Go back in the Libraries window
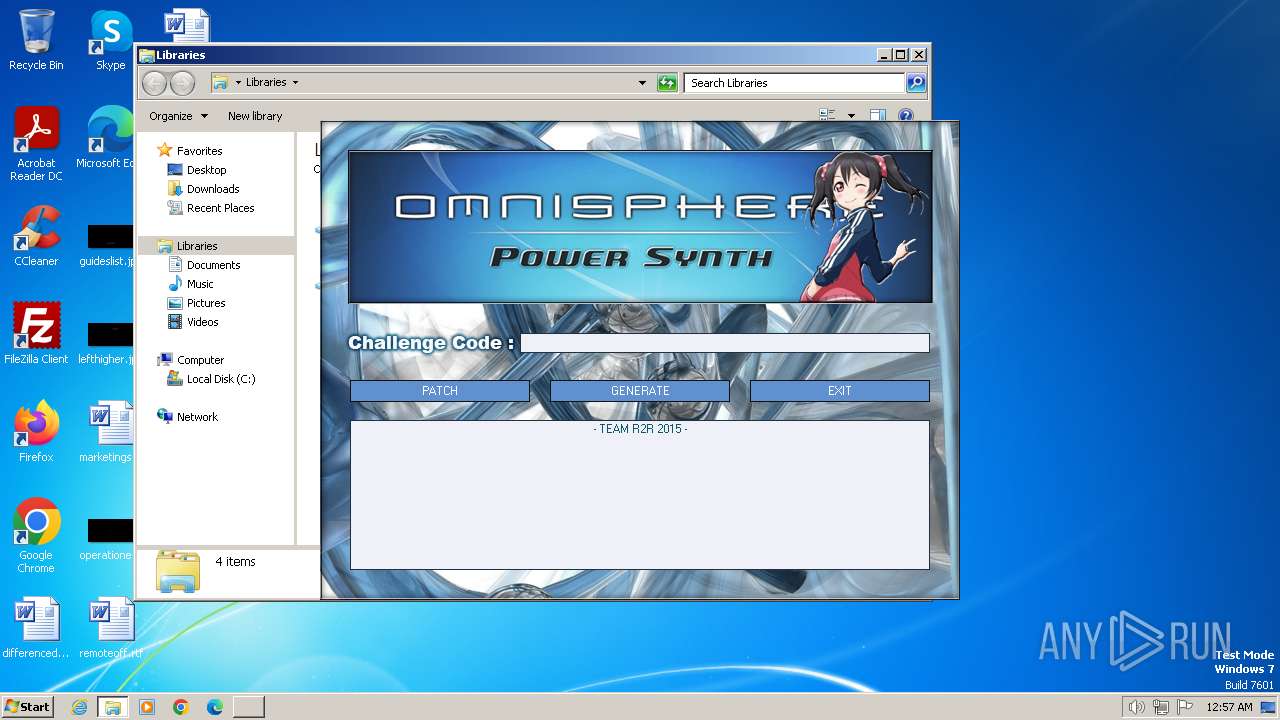The width and height of the screenshot is (1280, 720). click(x=154, y=83)
